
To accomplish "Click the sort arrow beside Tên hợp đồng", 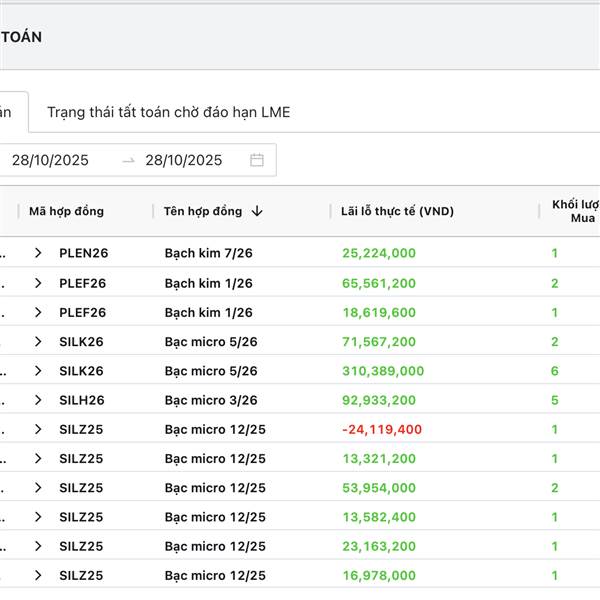I will (257, 211).
